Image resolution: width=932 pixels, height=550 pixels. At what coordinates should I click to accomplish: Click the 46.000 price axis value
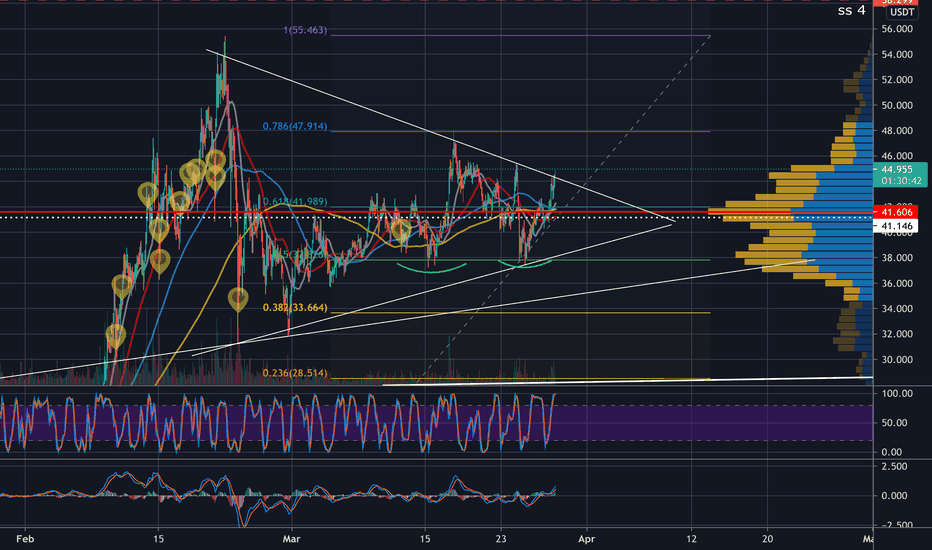[x=897, y=156]
